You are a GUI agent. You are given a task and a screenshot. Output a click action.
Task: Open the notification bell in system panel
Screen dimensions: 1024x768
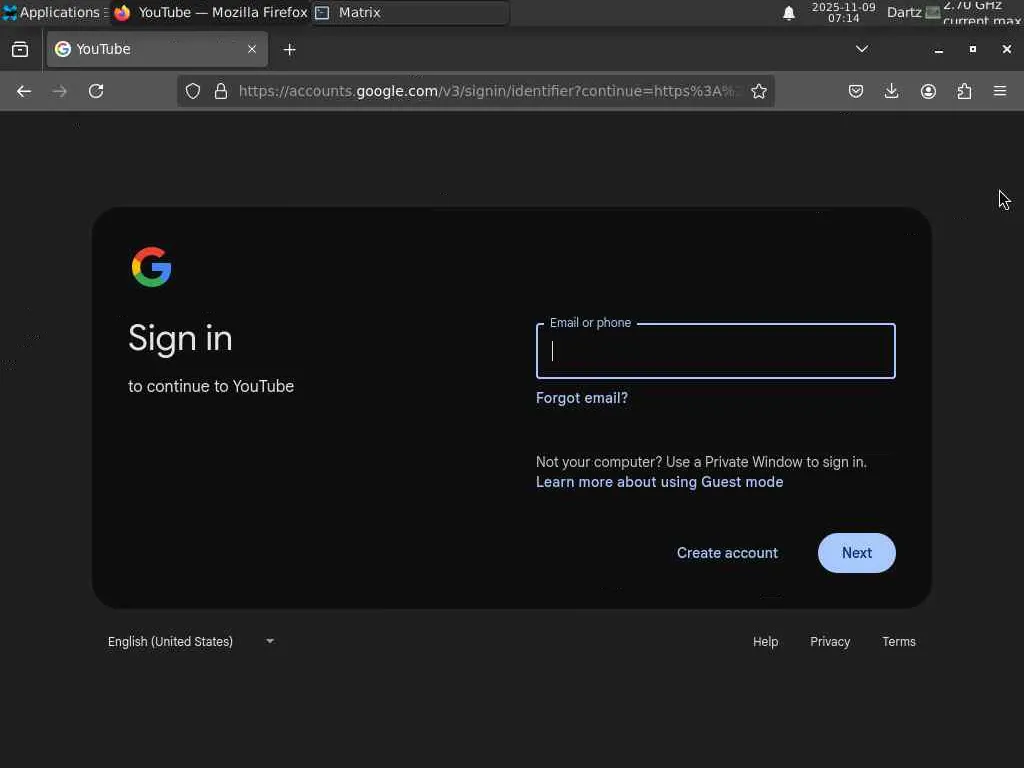click(789, 13)
